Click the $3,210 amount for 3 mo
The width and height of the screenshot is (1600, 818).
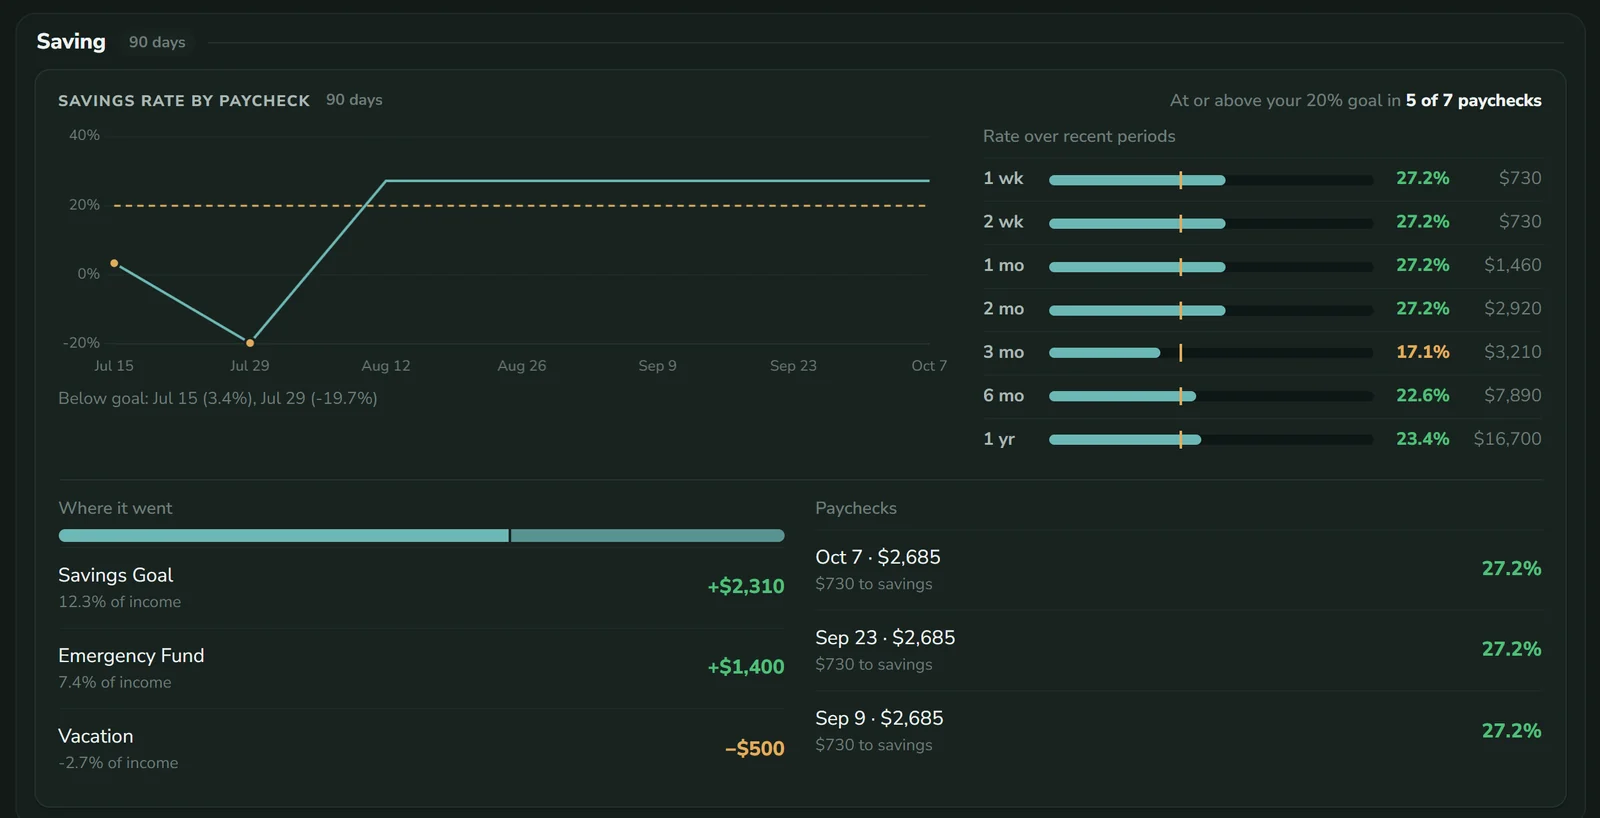click(x=1512, y=352)
